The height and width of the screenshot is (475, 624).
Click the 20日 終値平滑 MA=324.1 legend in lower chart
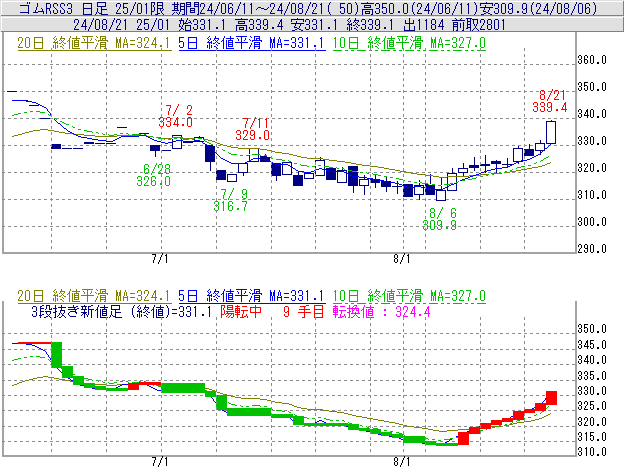point(94,296)
